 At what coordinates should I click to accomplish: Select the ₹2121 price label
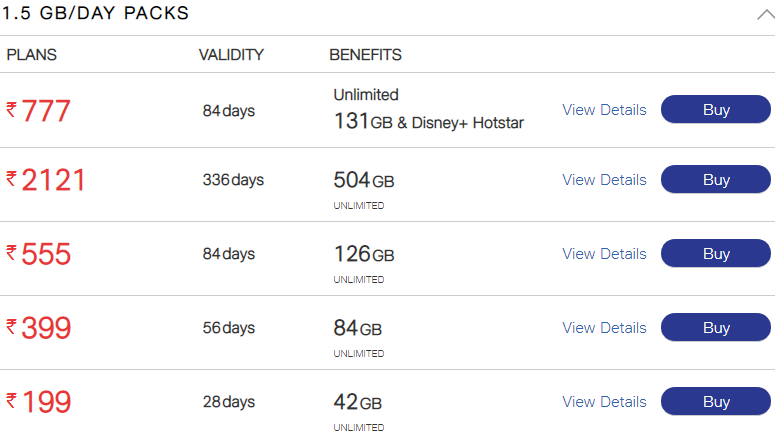45,180
